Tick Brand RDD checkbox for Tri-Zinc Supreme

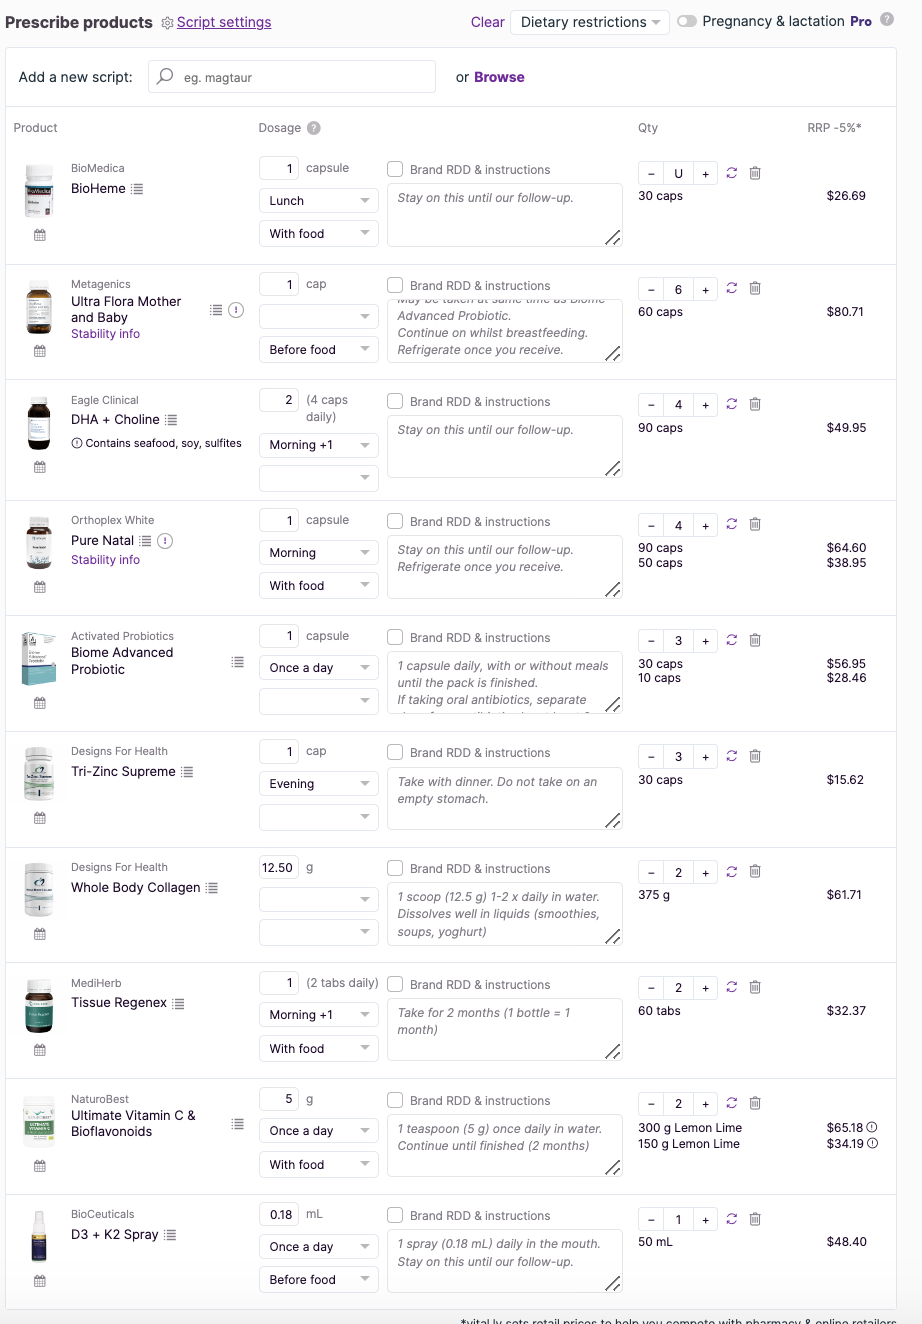pos(396,753)
